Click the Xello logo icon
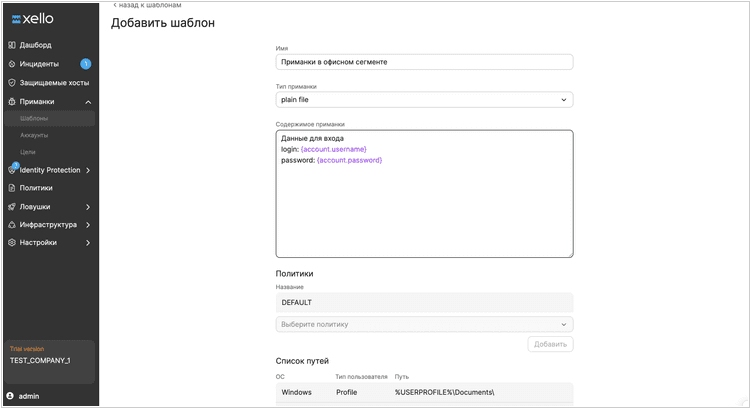The image size is (750, 408). click(16, 19)
